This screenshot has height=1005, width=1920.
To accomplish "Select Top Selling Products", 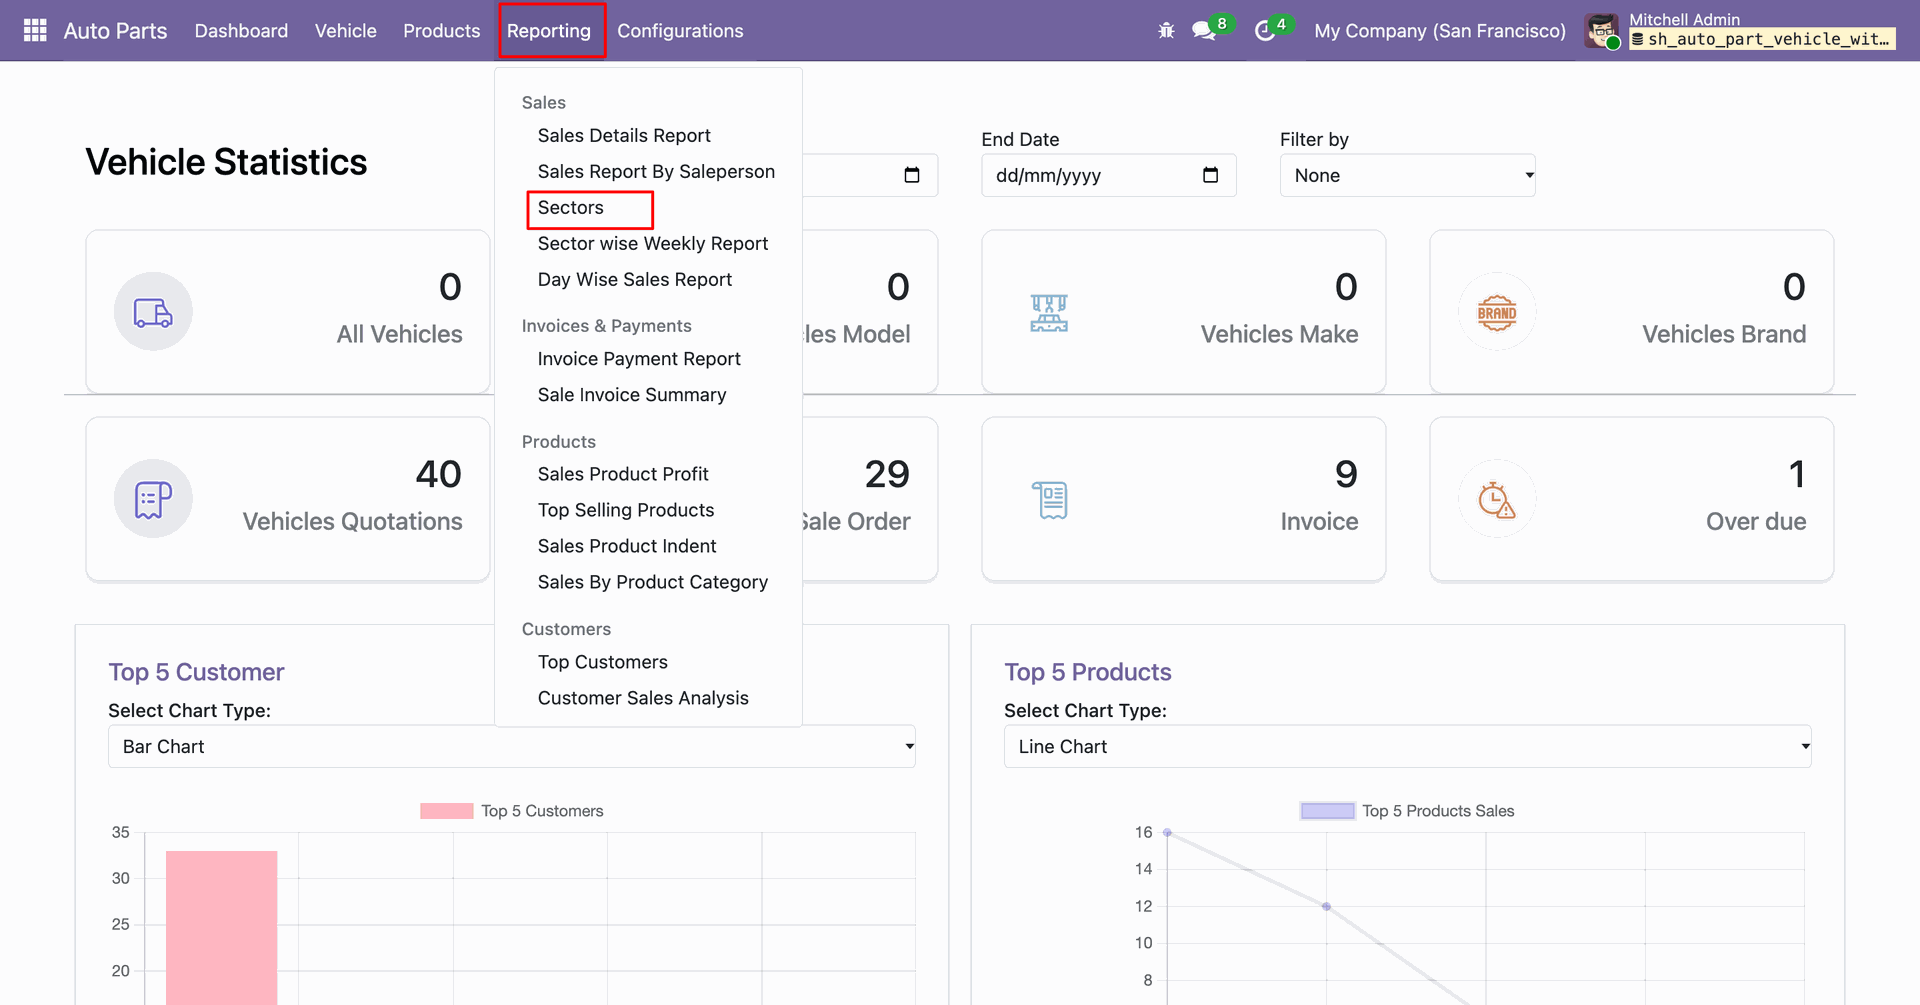I will click(626, 509).
